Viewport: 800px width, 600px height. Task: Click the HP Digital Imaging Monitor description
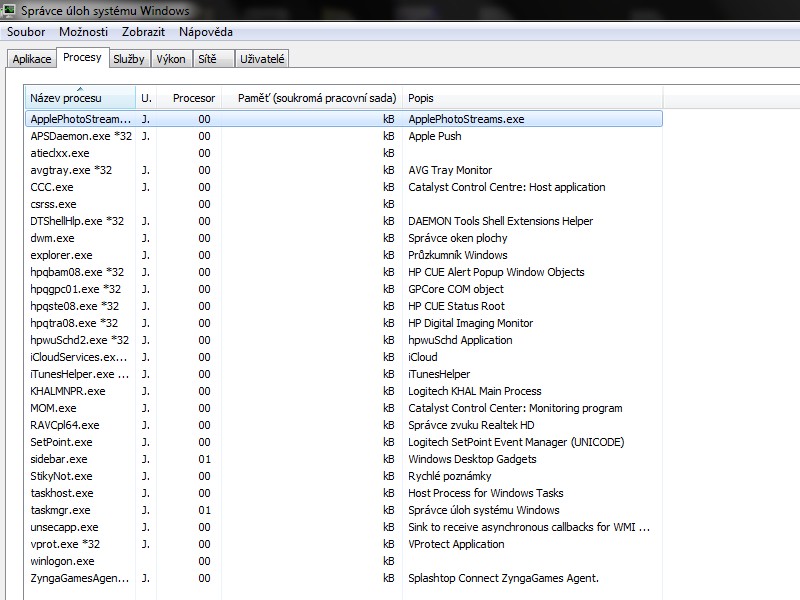tap(470, 323)
